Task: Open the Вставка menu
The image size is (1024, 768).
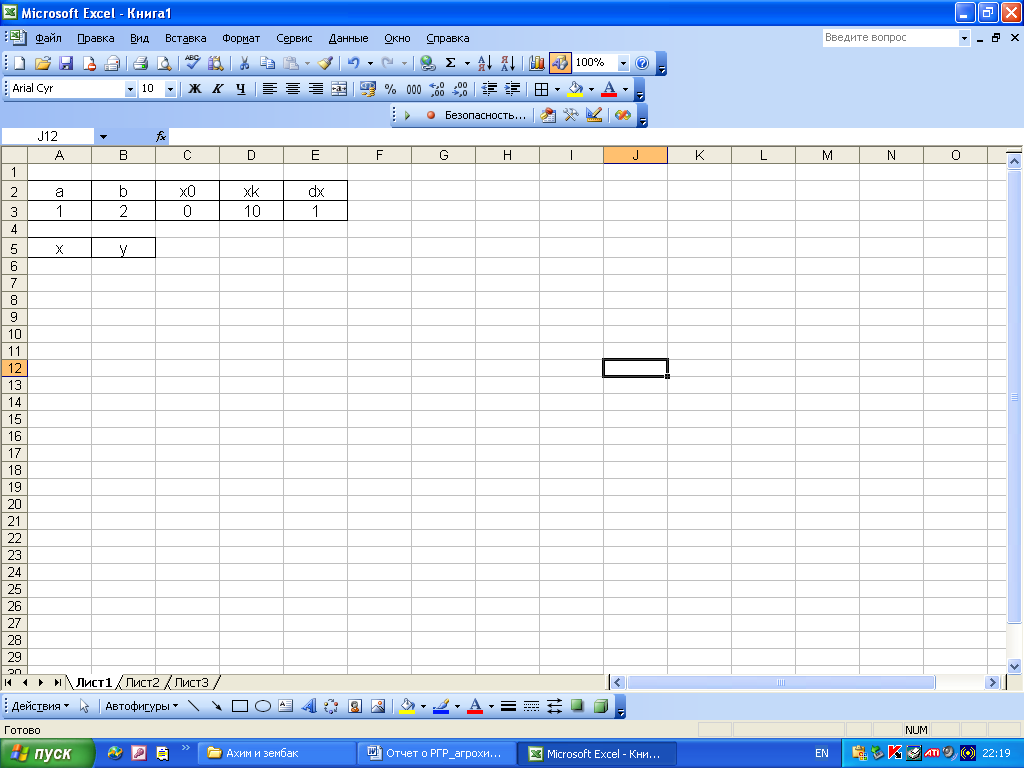Action: [x=185, y=38]
